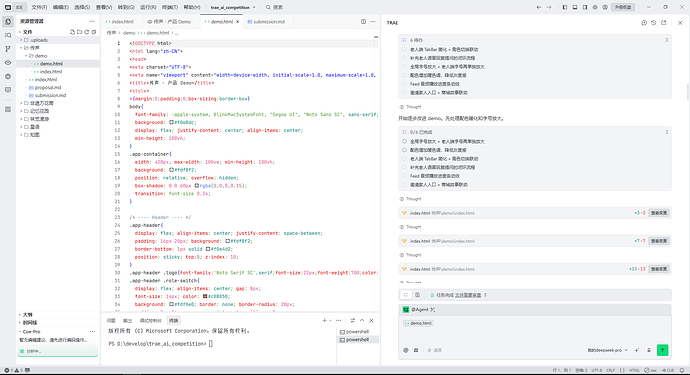This screenshot has height=375, width=690.
Task: Click the search box in the title bar
Action: pos(275,7)
